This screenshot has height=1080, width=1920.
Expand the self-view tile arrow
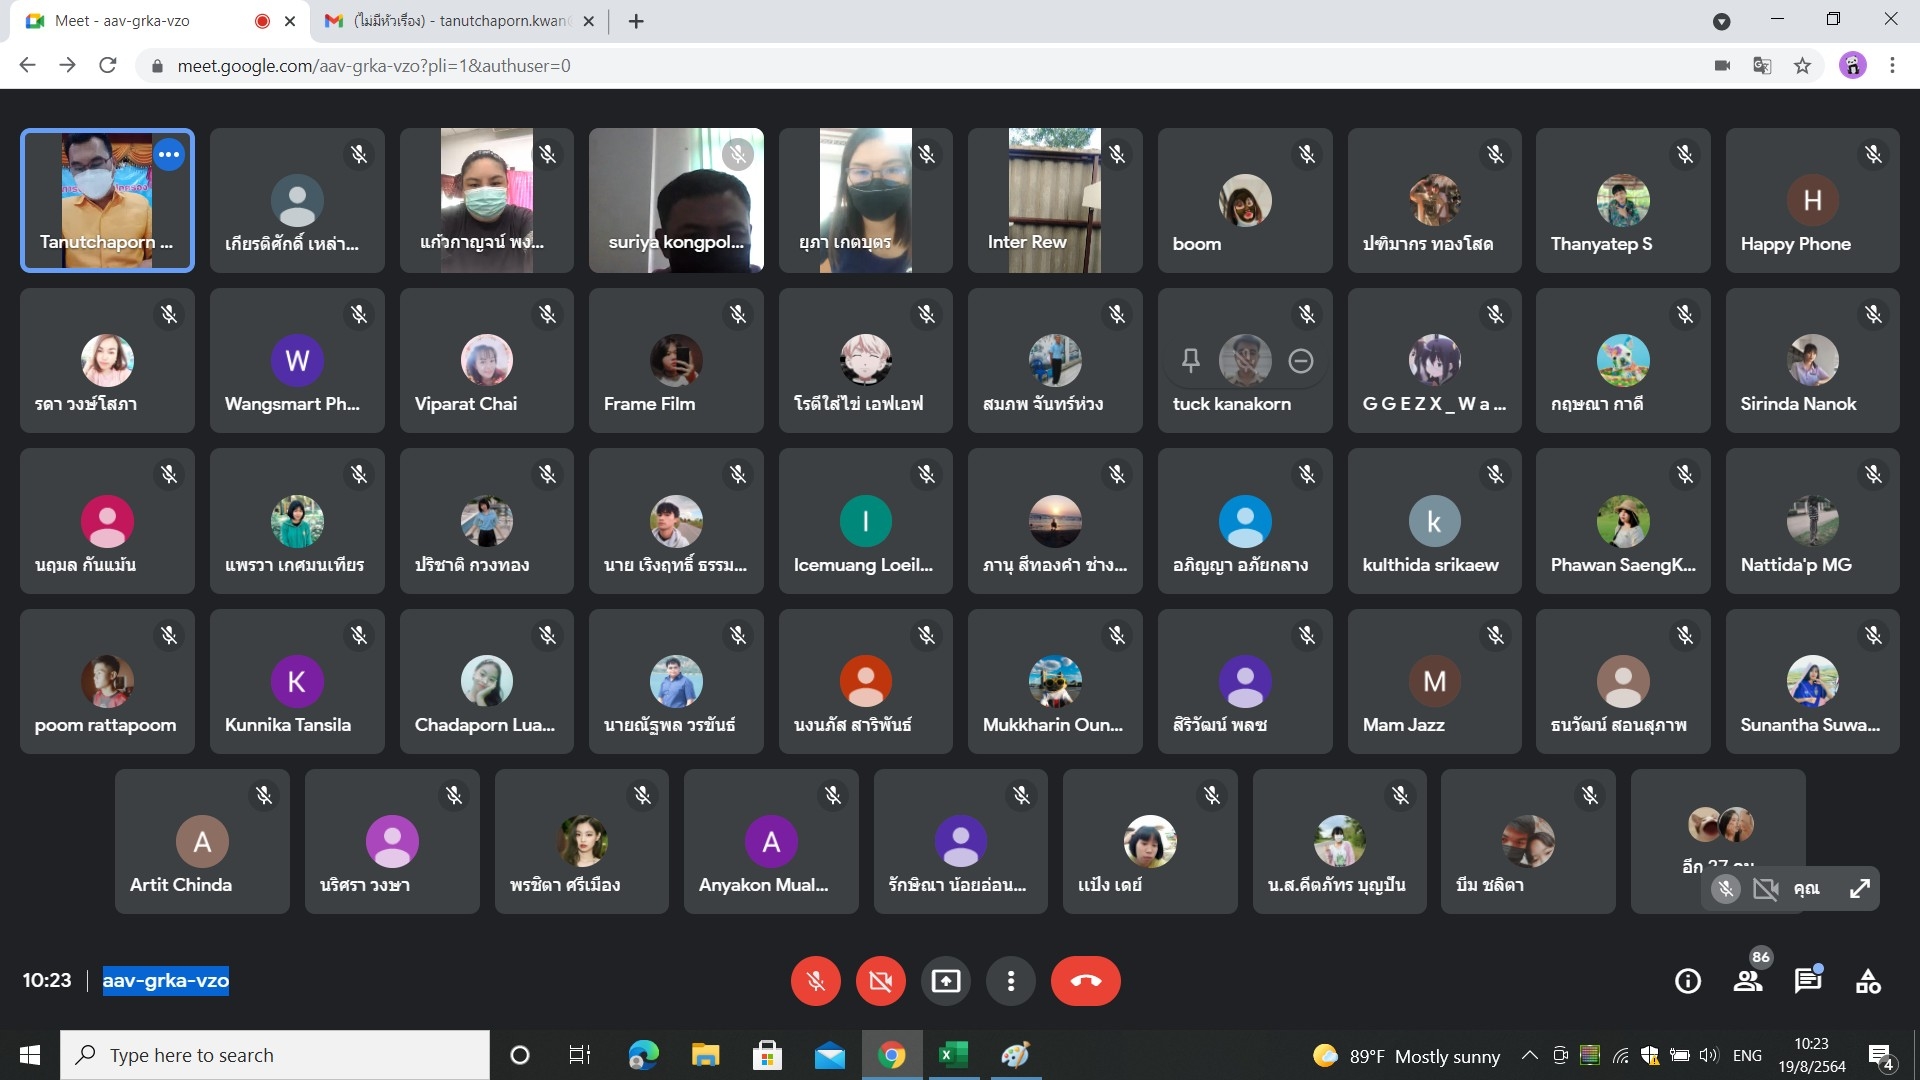[1859, 889]
